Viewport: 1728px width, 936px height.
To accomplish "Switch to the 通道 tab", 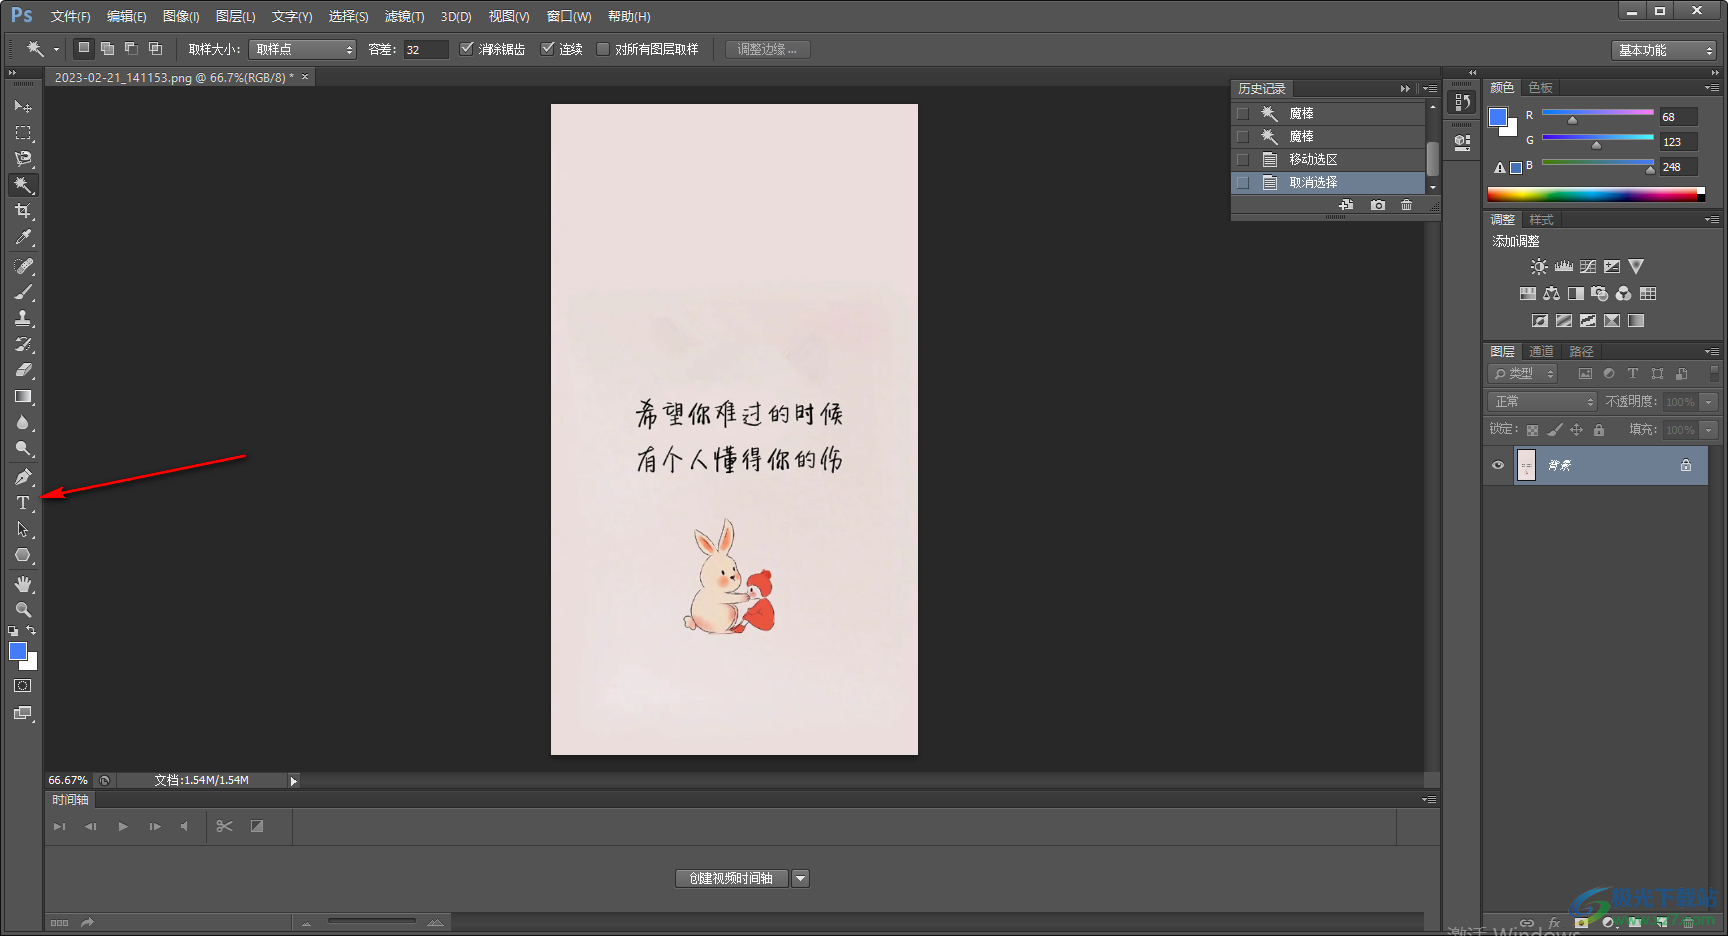I will coord(1541,351).
